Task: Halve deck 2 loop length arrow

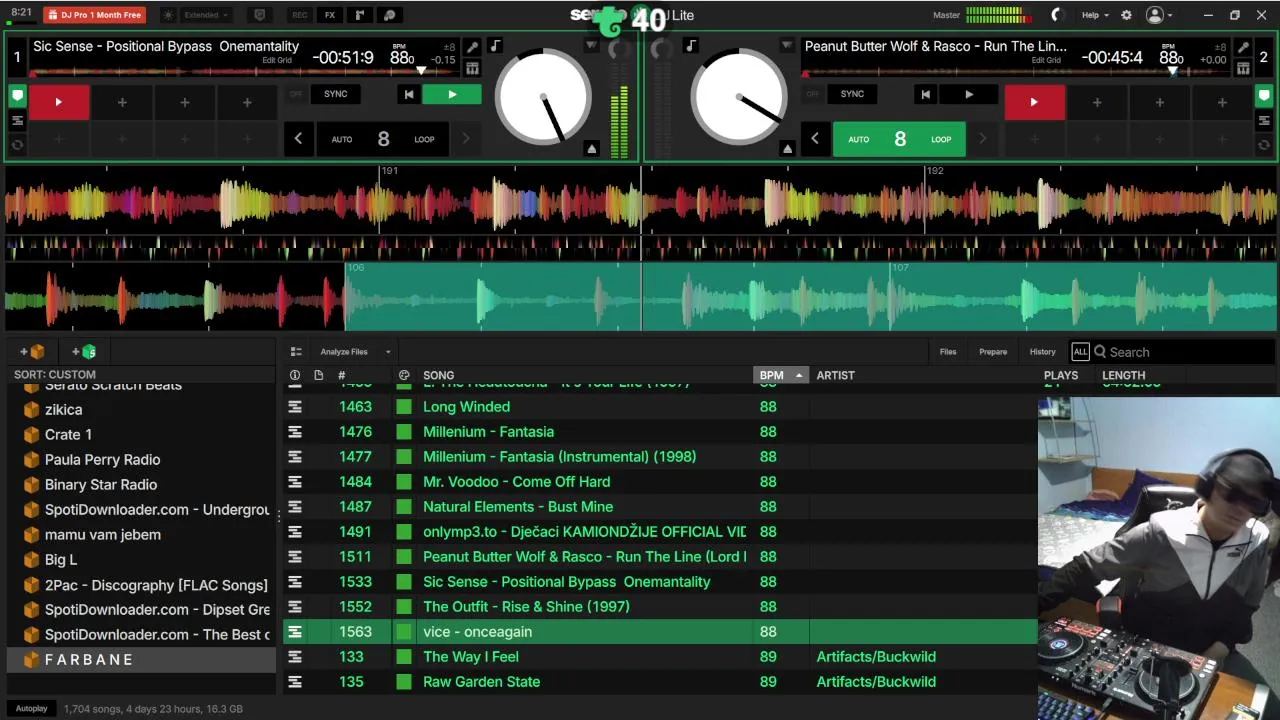Action: pyautogui.click(x=814, y=139)
